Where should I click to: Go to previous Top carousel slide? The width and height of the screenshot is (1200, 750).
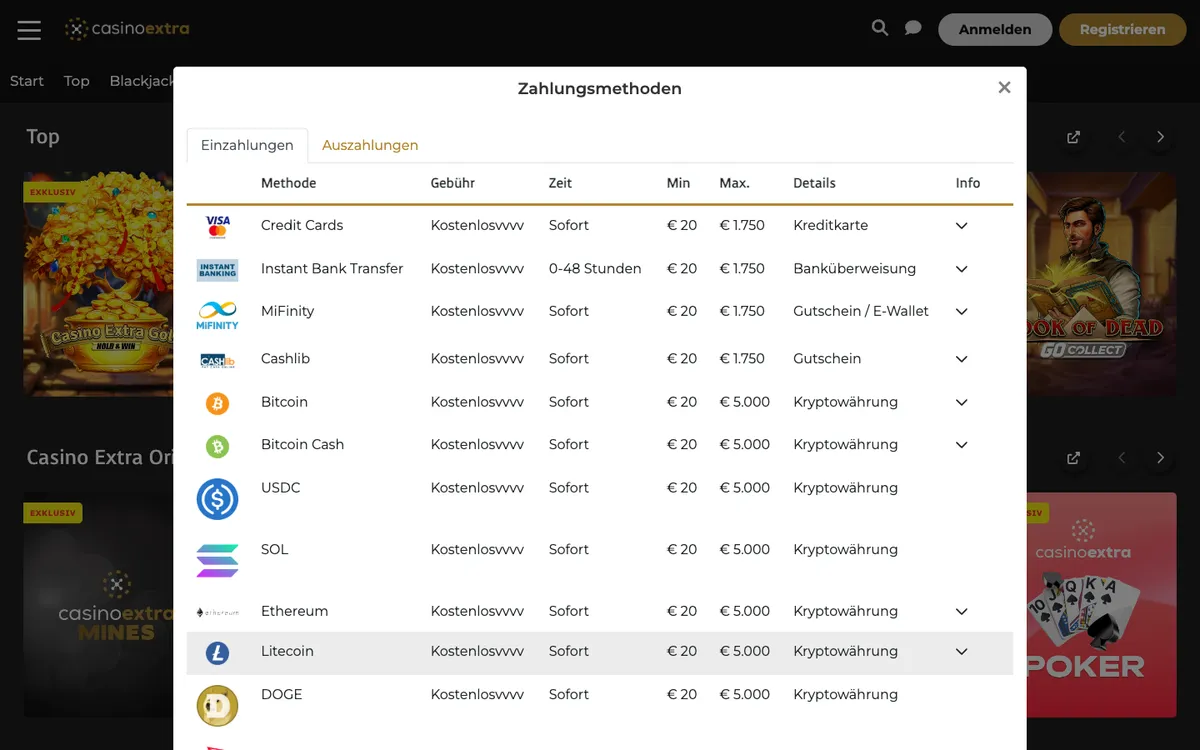click(x=1122, y=137)
